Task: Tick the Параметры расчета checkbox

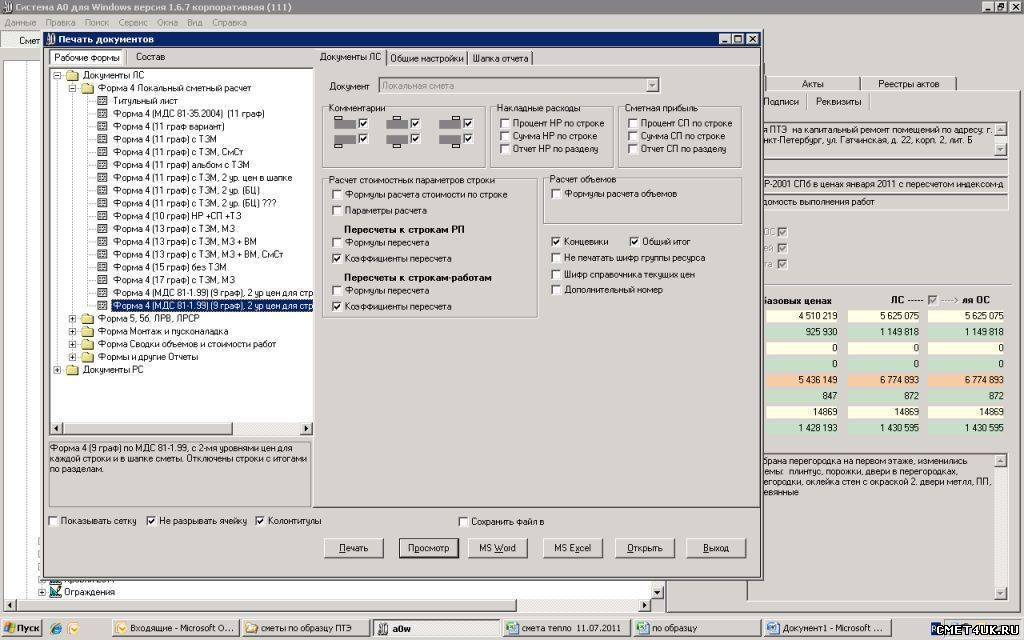Action: (x=337, y=211)
